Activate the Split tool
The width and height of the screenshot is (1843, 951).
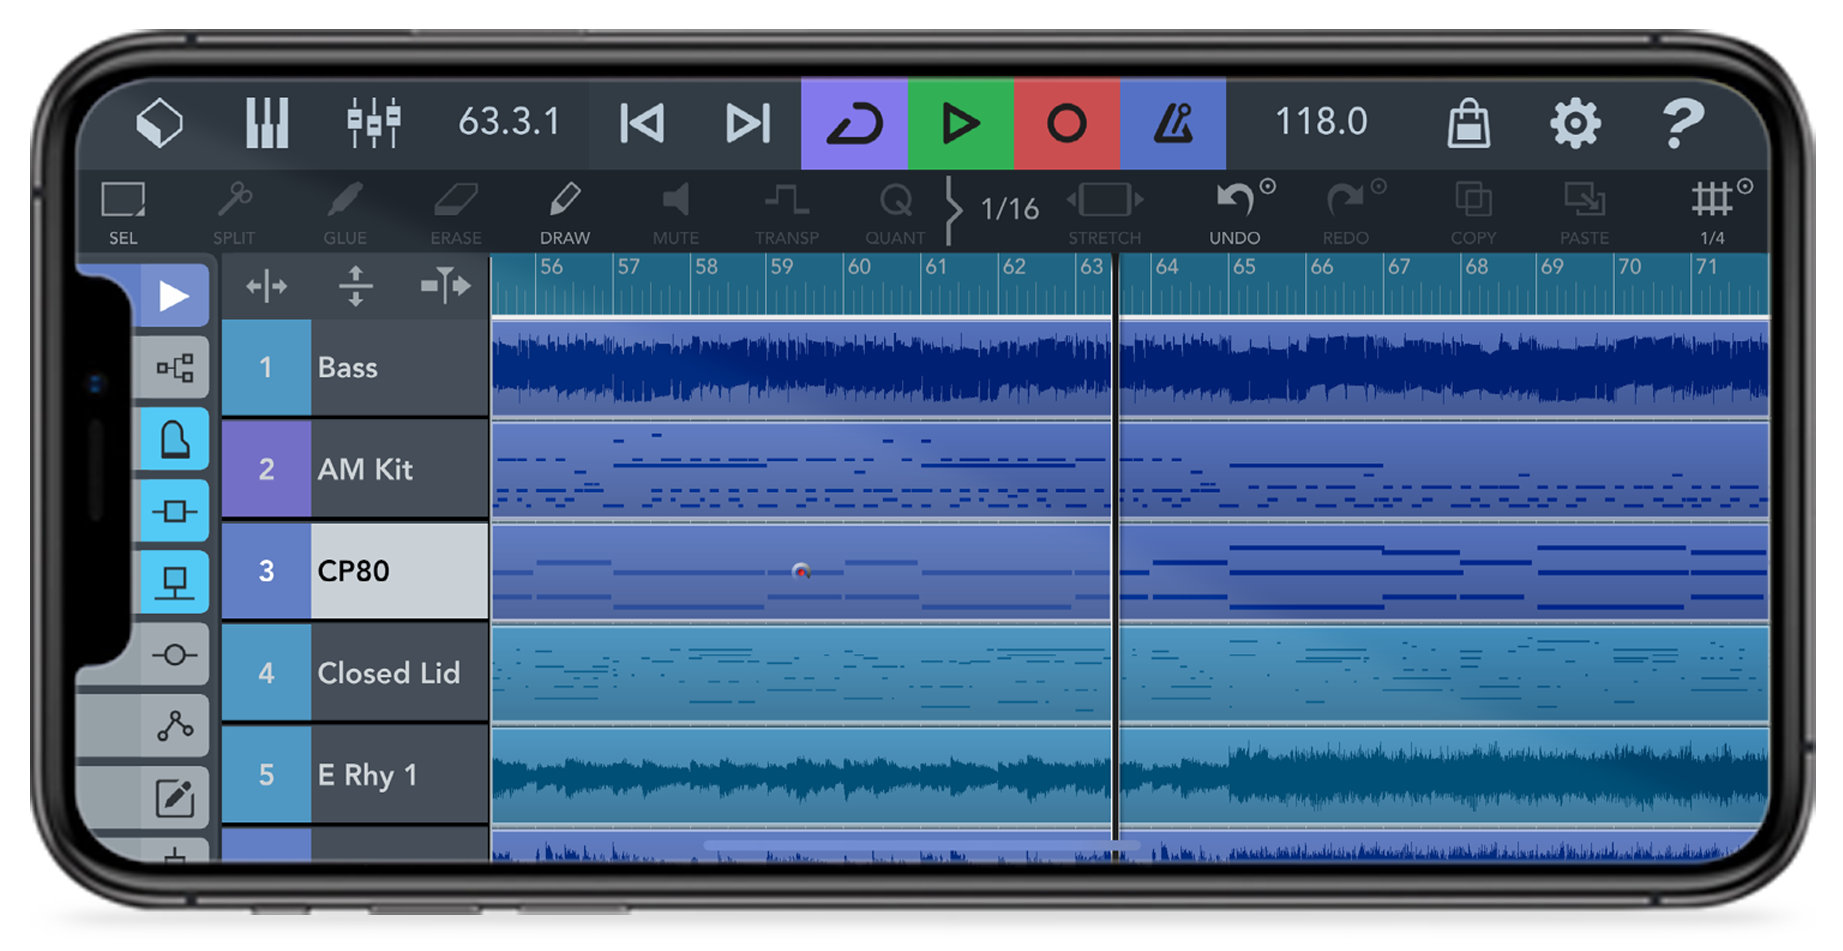click(234, 210)
